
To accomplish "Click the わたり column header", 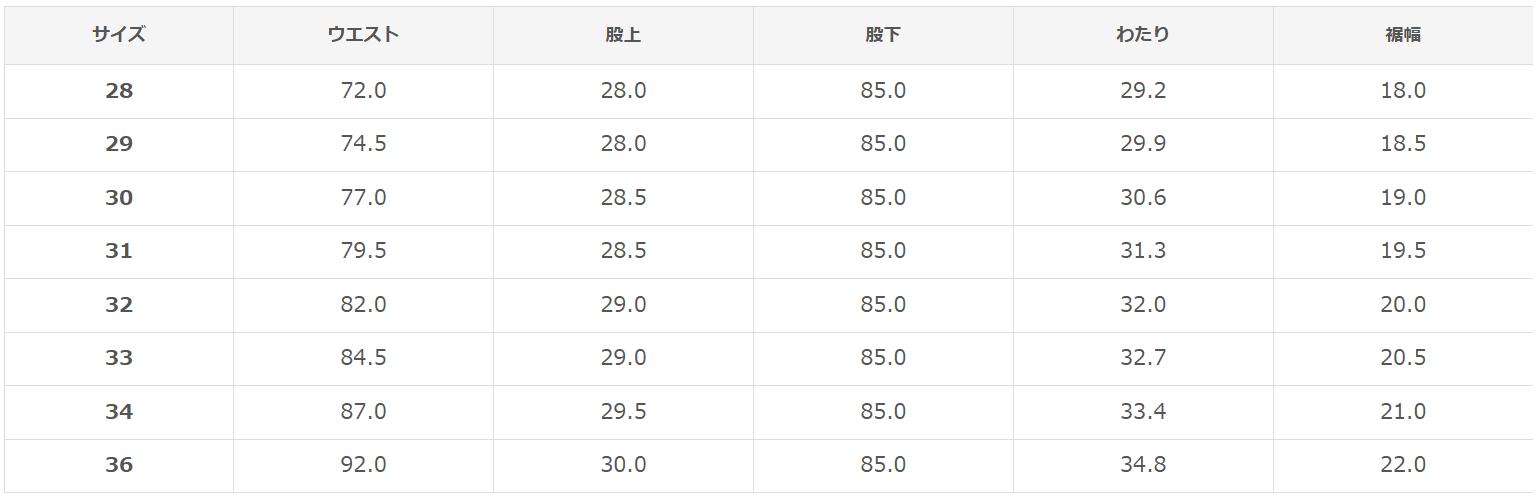I will (x=1143, y=35).
